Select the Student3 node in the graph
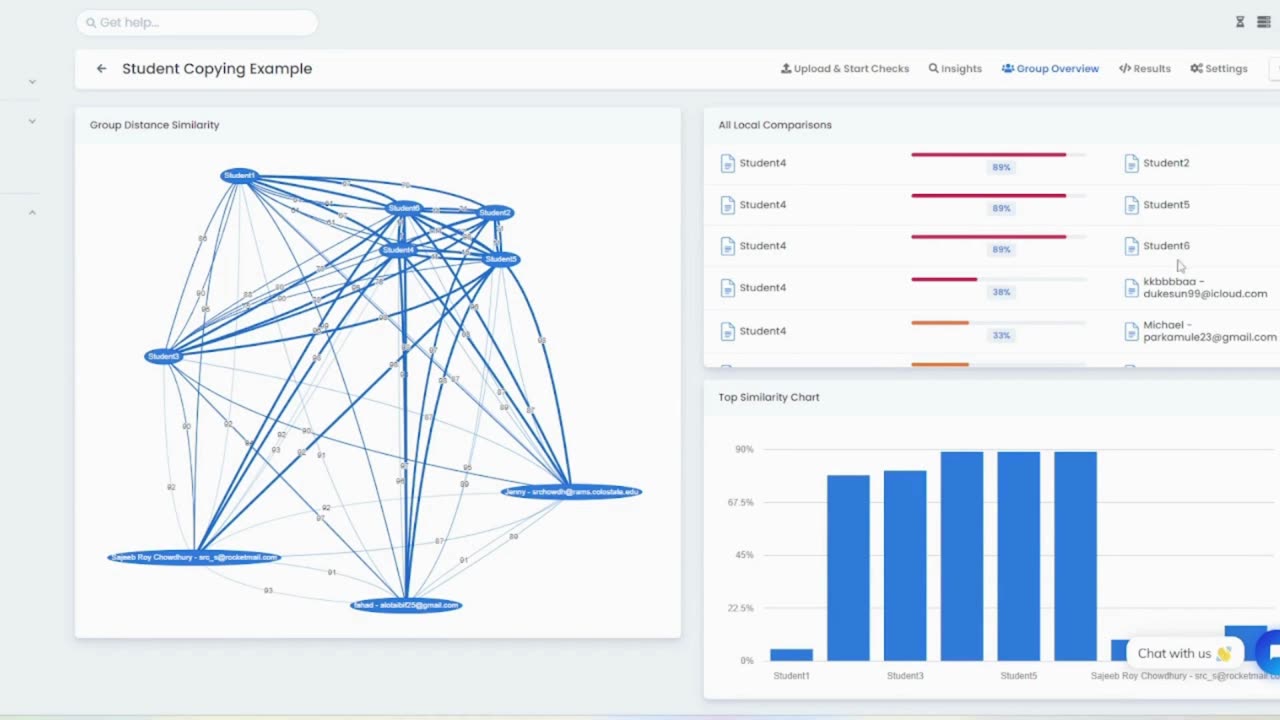This screenshot has height=720, width=1280. [x=163, y=356]
